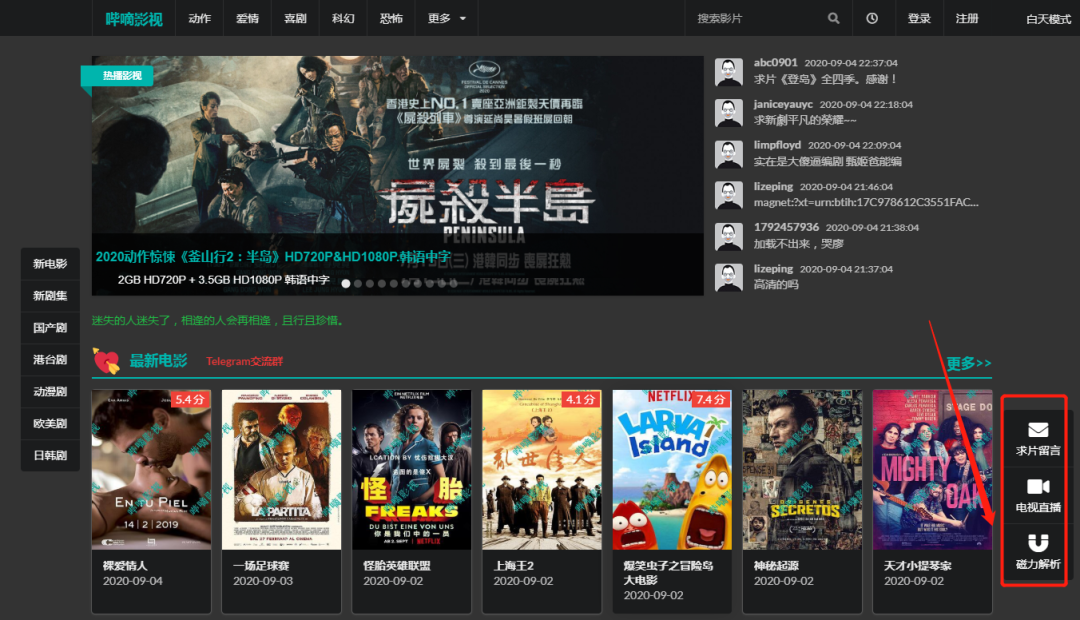This screenshot has height=620, width=1080.
Task: Click the 神秘起源 title text
Action: click(x=776, y=566)
